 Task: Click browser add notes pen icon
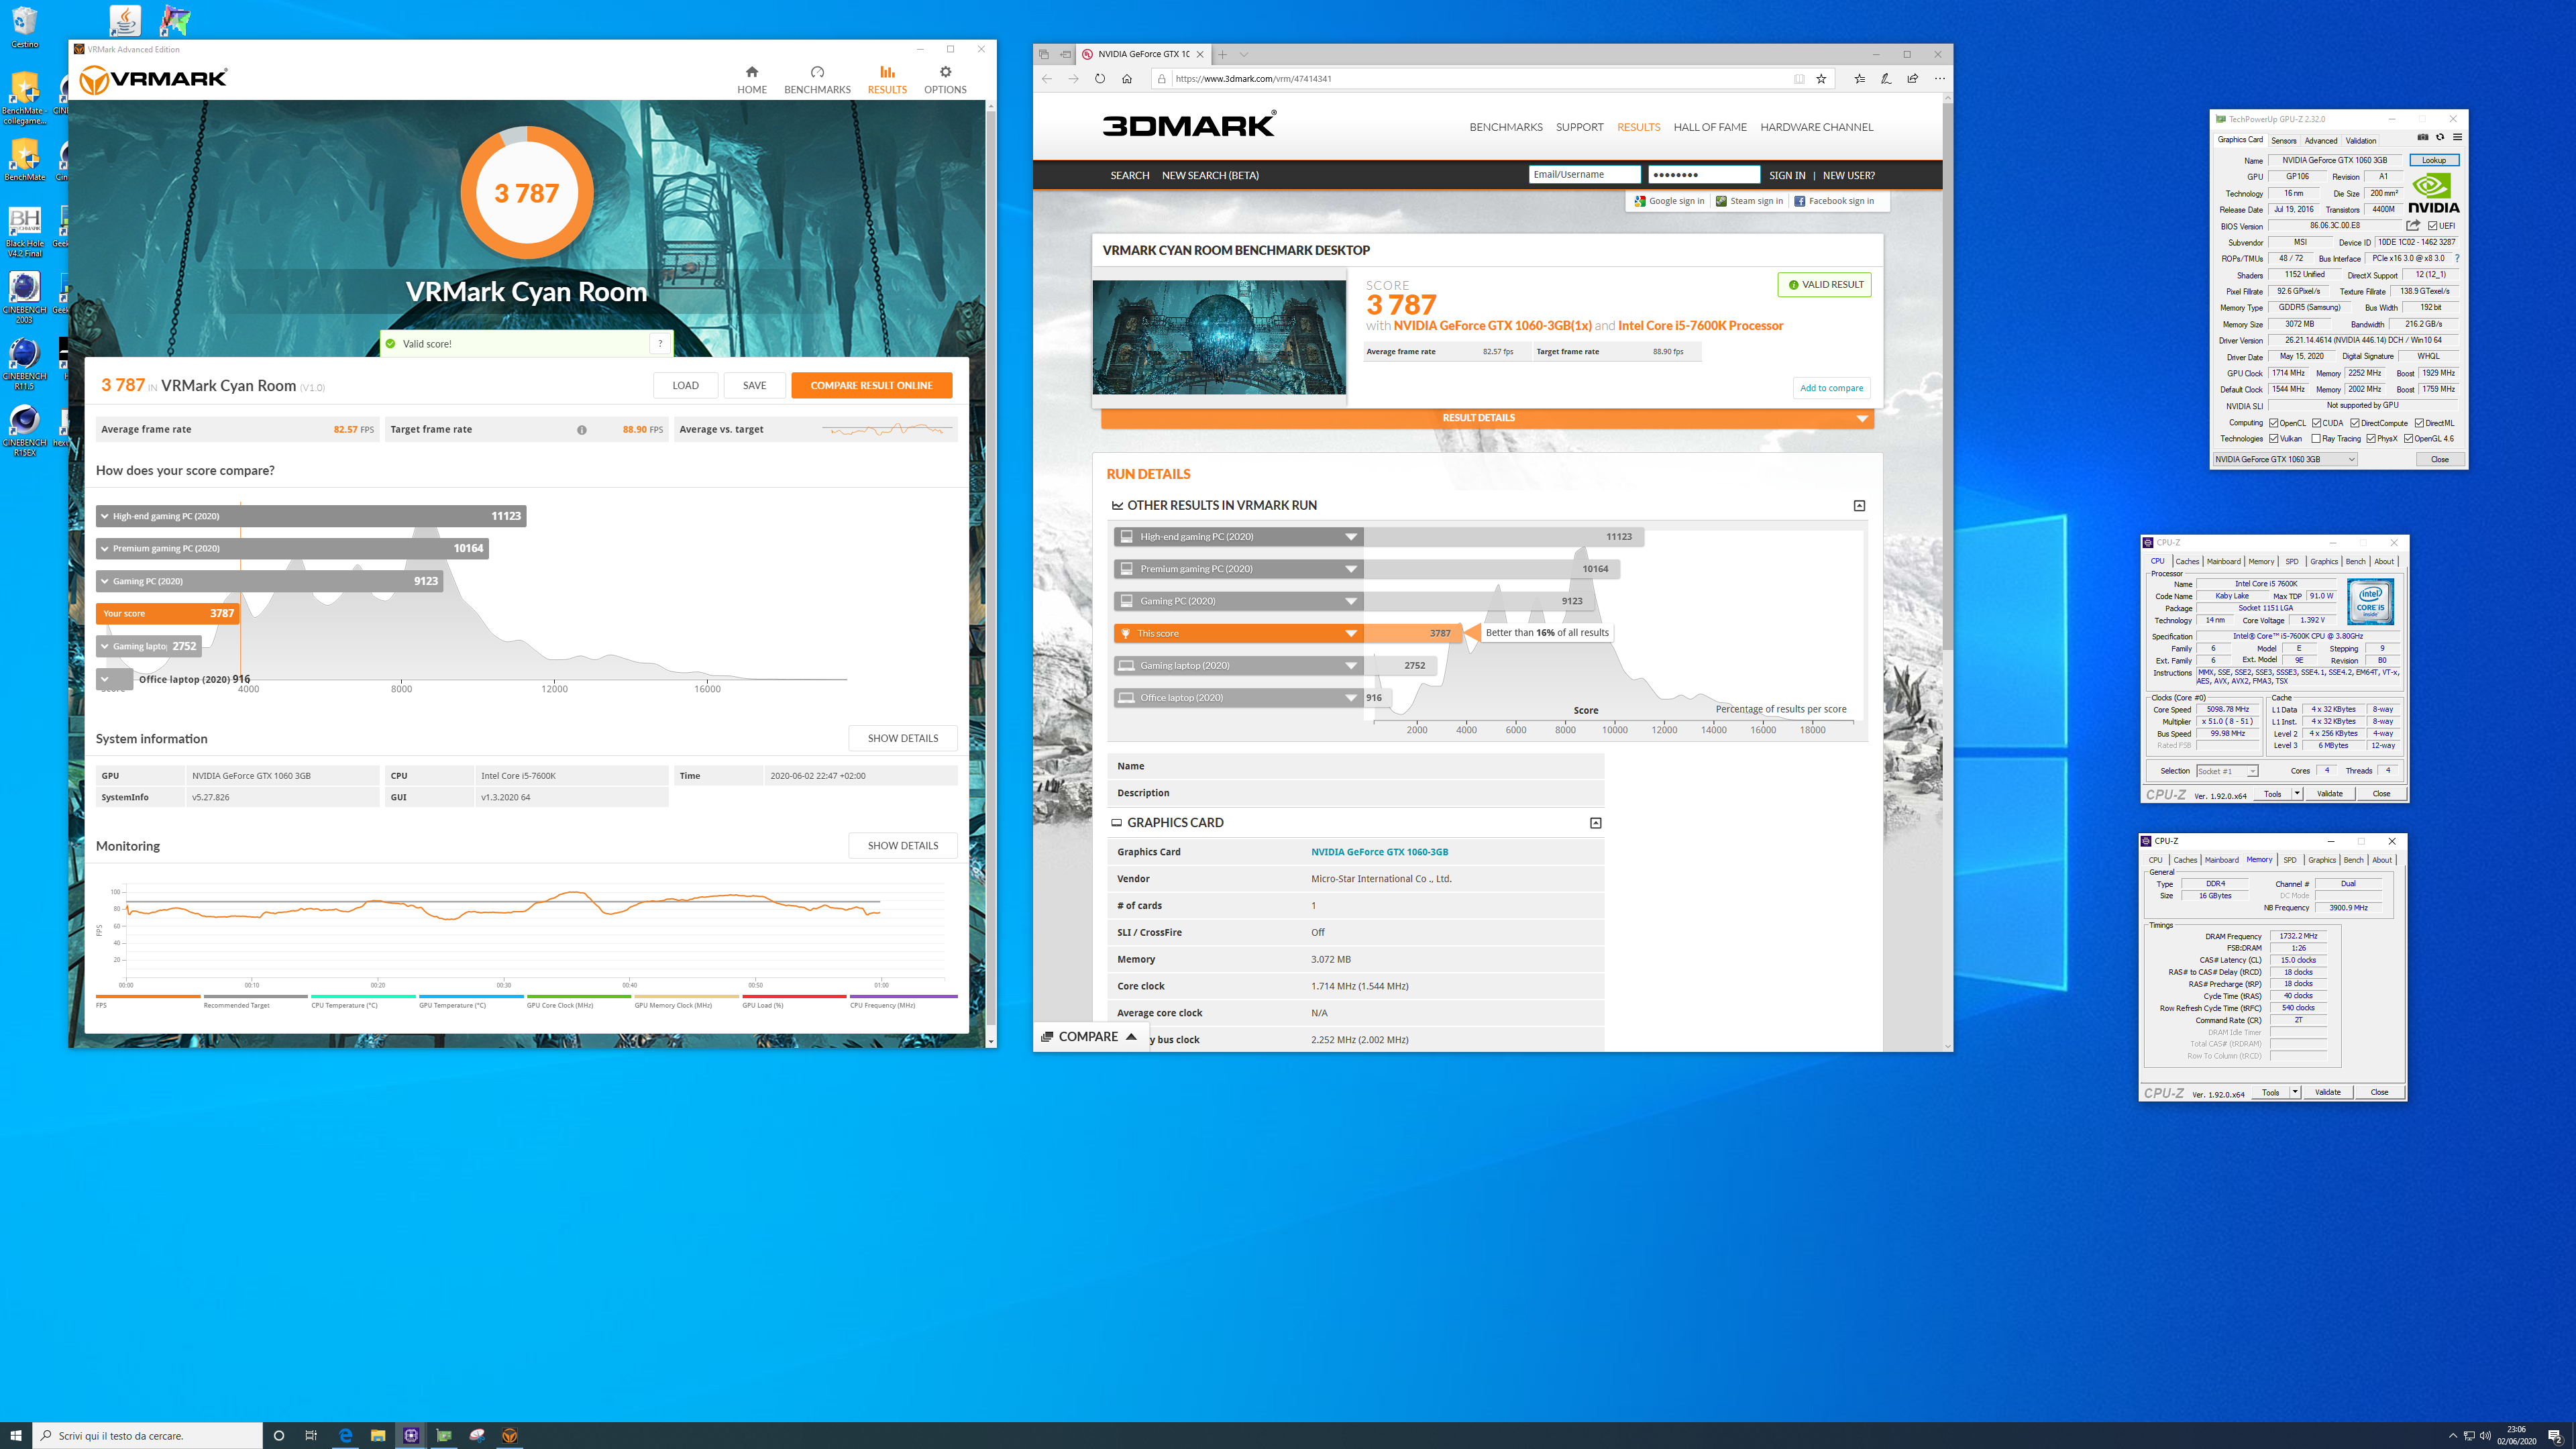pos(1886,79)
